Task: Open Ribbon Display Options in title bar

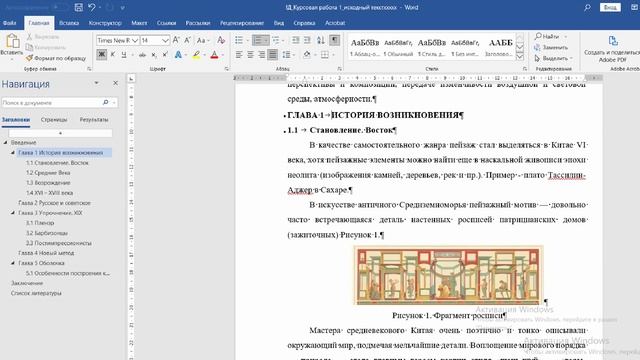Action: [x=635, y=7]
